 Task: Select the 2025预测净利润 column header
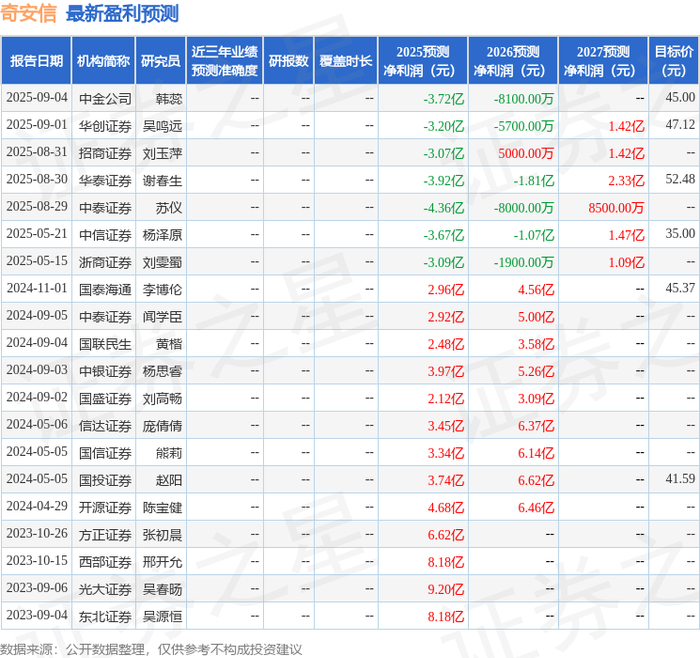(423, 61)
